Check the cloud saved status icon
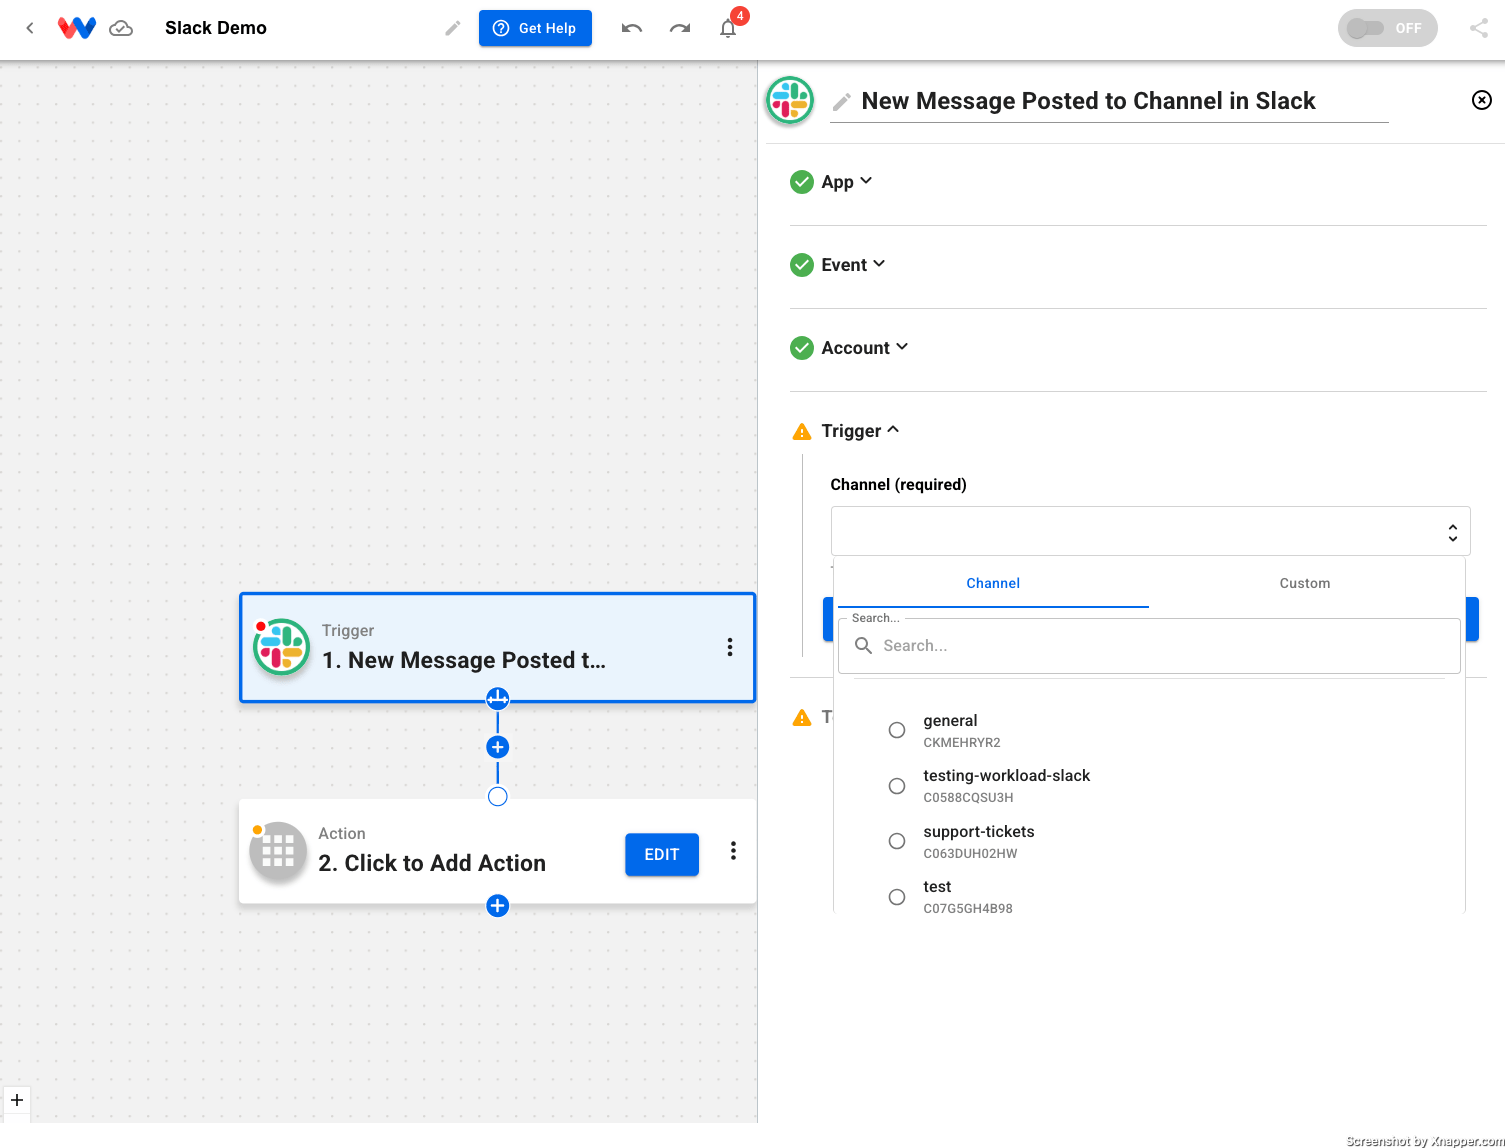The height and width of the screenshot is (1148, 1505). [x=121, y=28]
